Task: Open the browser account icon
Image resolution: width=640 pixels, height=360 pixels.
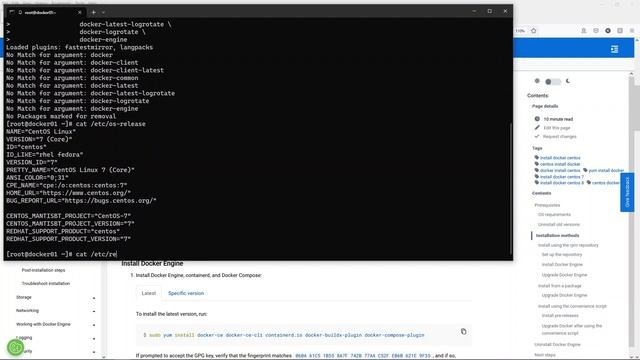Action: (584, 31)
